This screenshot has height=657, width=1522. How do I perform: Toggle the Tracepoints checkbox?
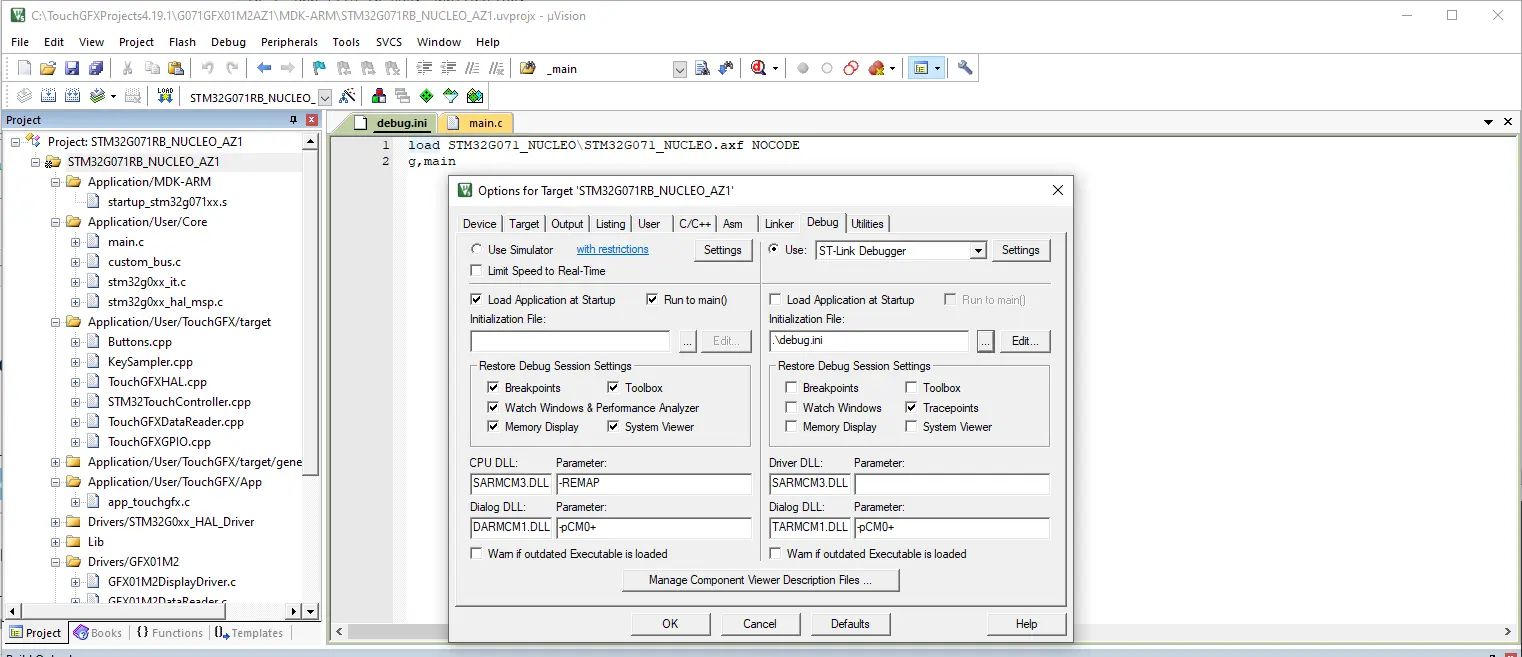(911, 408)
